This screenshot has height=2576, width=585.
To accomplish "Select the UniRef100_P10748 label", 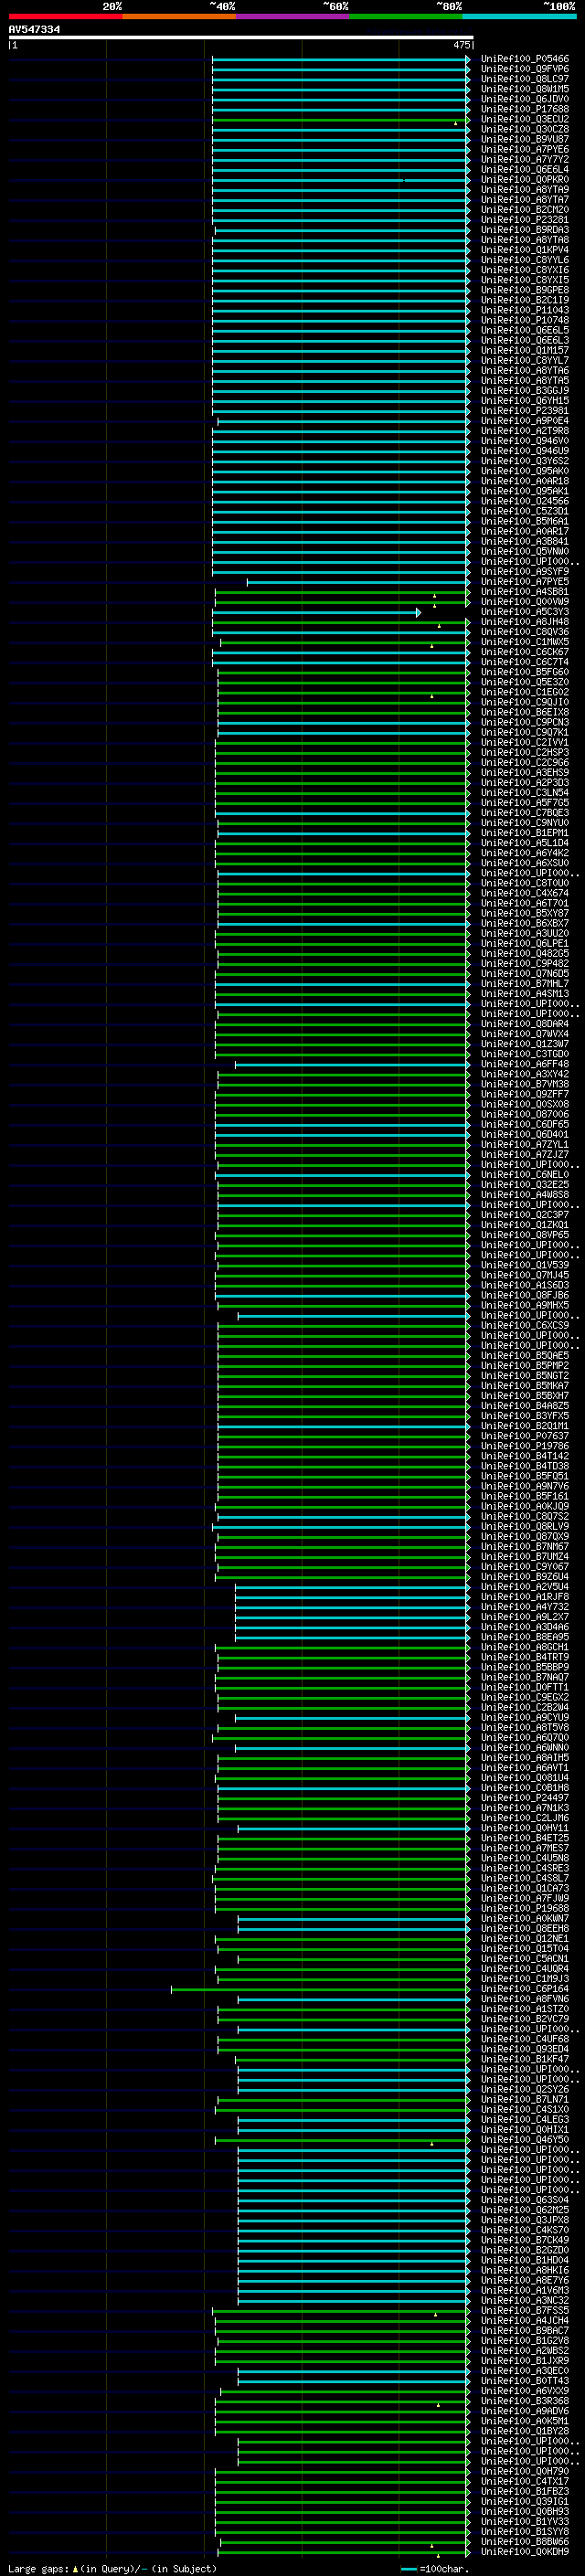I will tap(525, 320).
